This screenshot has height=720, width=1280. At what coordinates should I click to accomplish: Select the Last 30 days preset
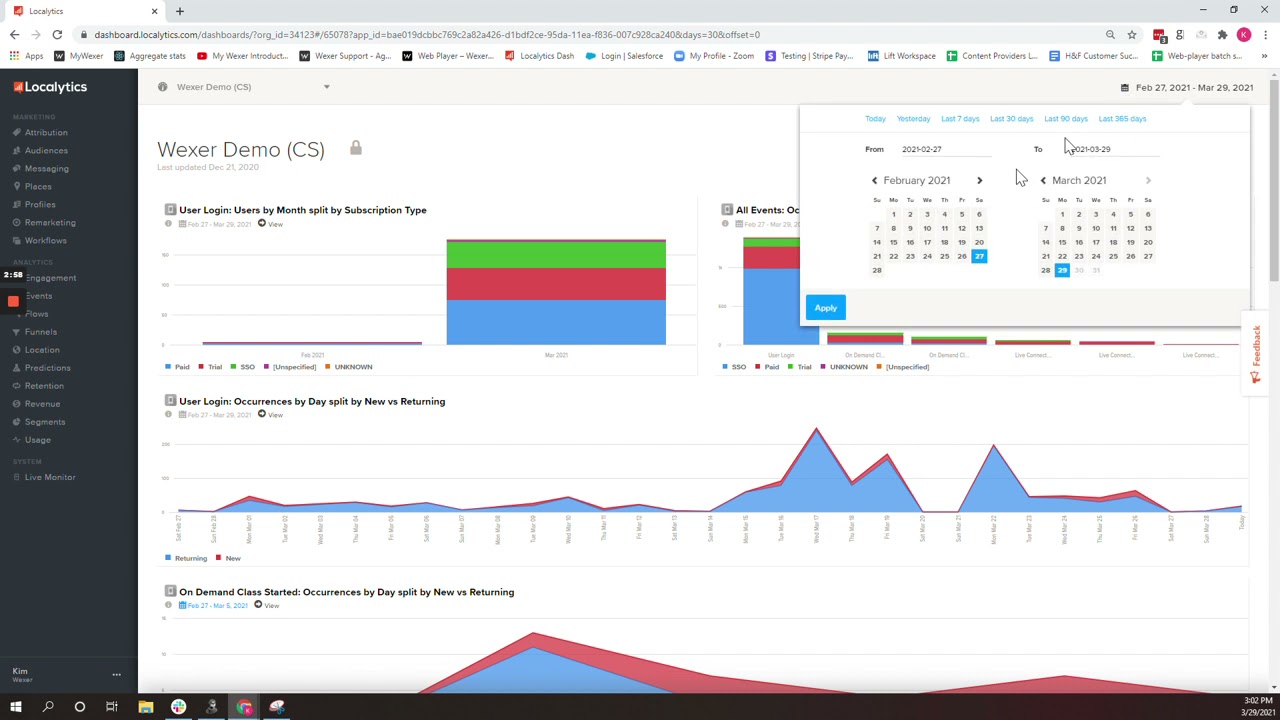pos(1011,119)
